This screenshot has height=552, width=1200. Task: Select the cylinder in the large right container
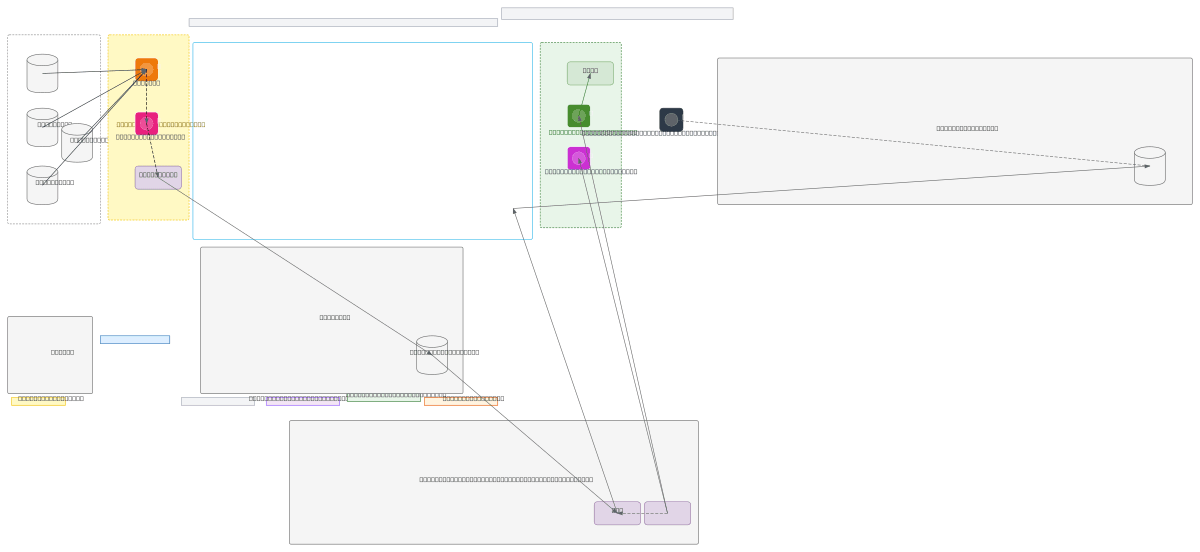(x=1149, y=166)
